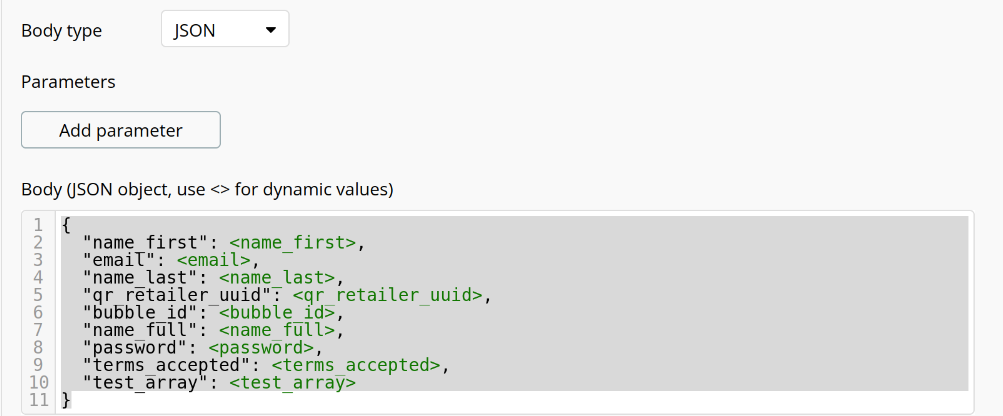This screenshot has width=1003, height=416.
Task: Click the "terms_accepted" key text
Action: tap(166, 365)
